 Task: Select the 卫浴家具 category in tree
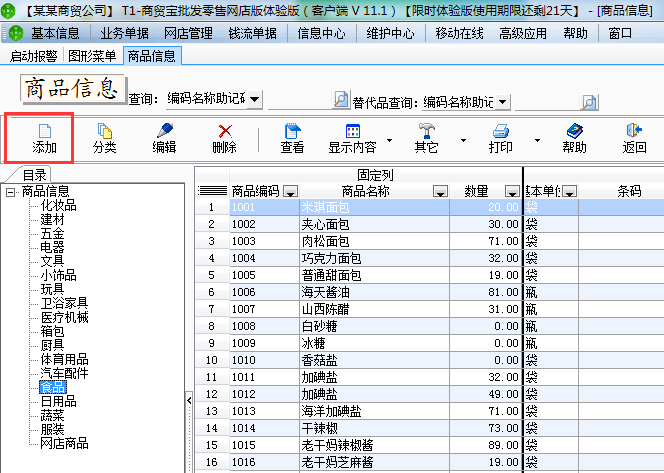tap(64, 303)
